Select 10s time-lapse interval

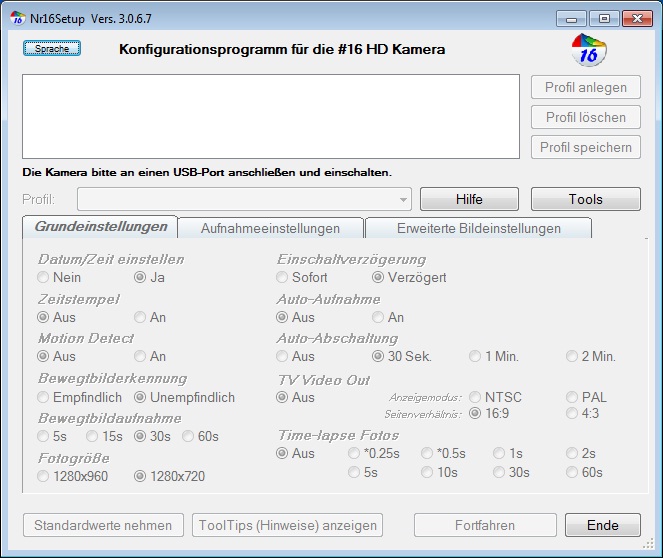(440, 472)
